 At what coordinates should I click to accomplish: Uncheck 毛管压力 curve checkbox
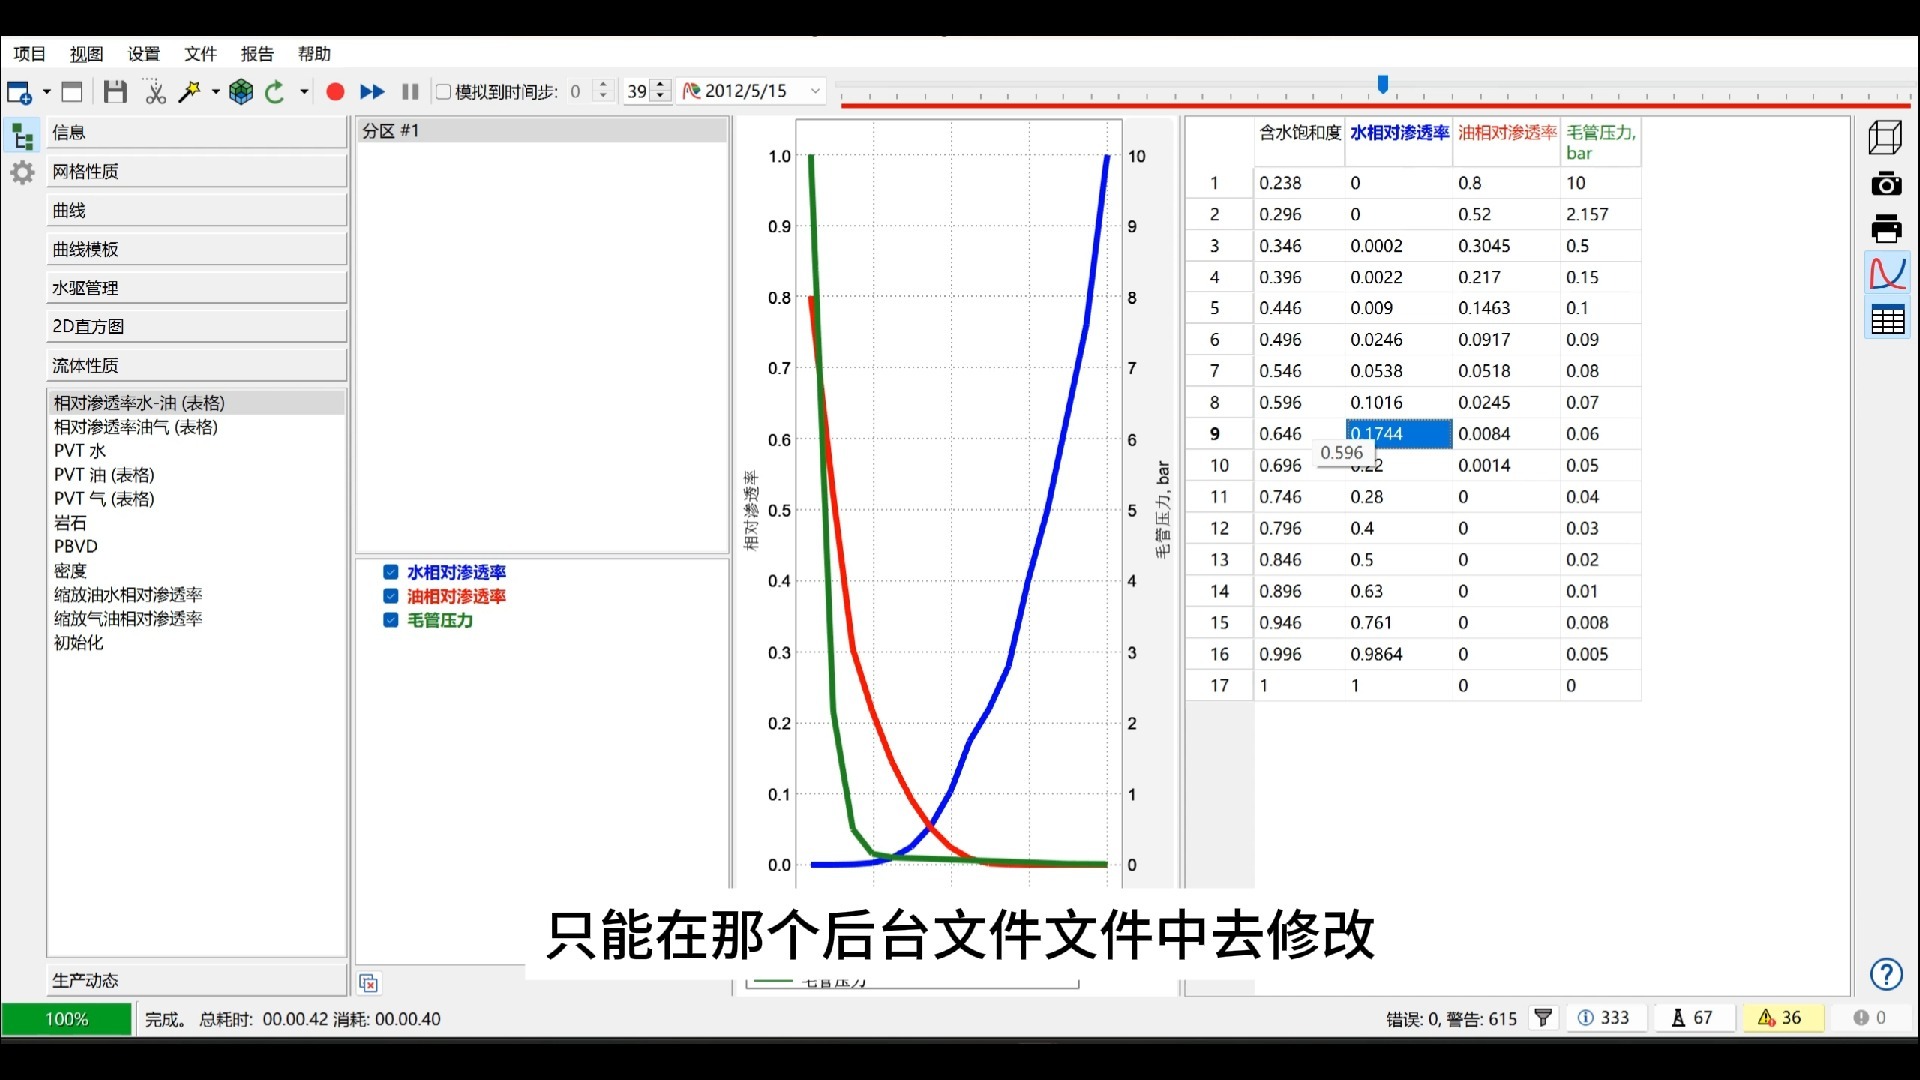pos(391,620)
